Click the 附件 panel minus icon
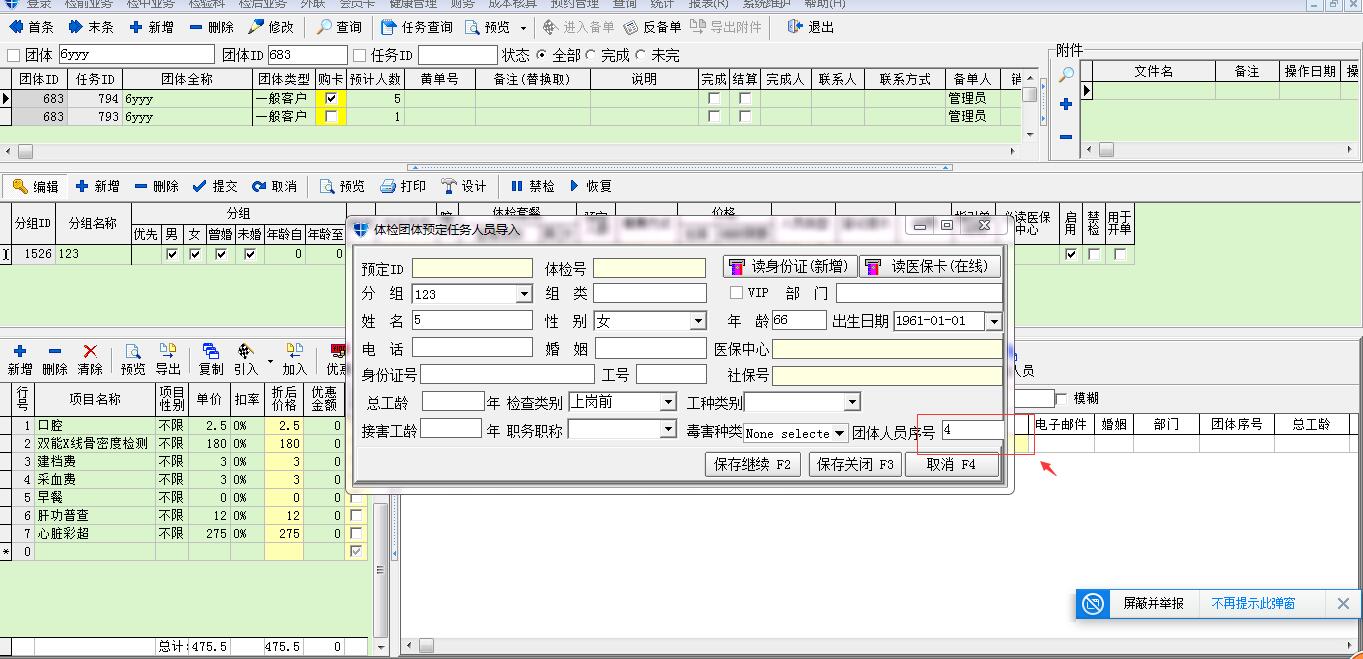This screenshot has height=659, width=1363. (1066, 137)
